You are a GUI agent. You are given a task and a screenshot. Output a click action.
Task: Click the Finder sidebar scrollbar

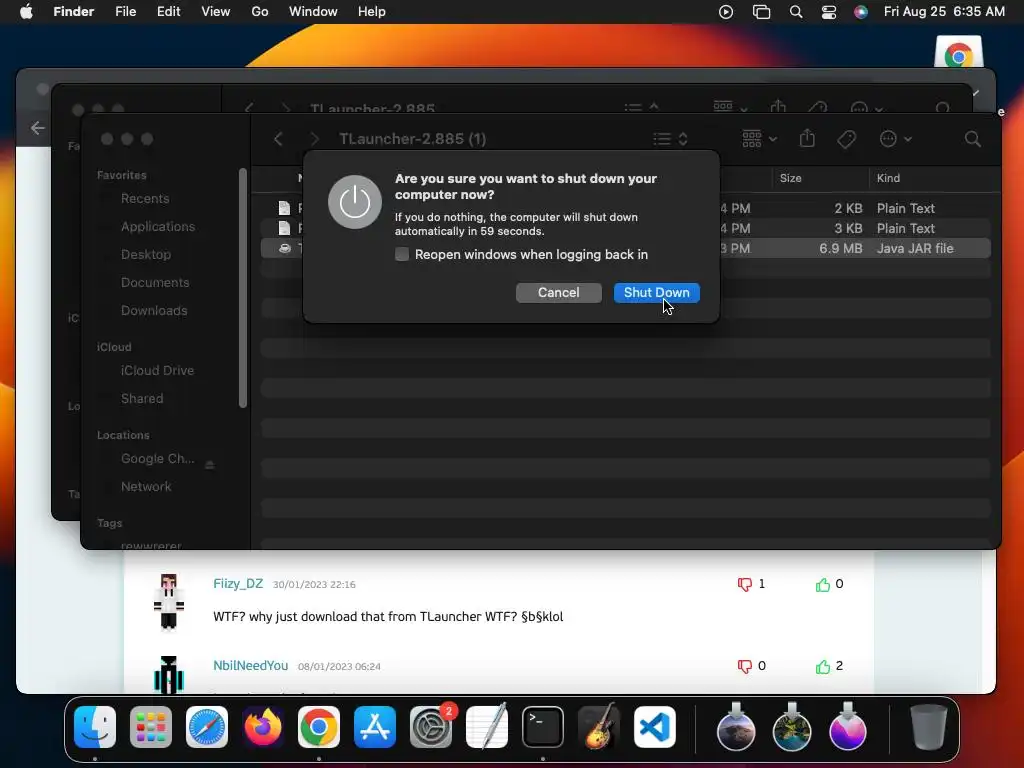click(x=243, y=288)
